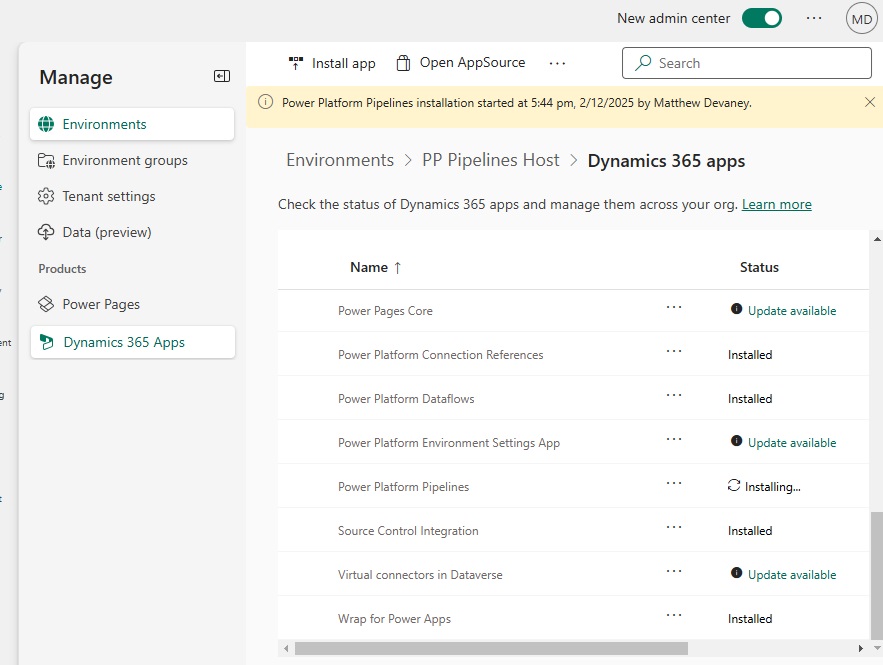Select Dynamics 365 Apps in sidebar
Image resolution: width=883 pixels, height=665 pixels.
pos(132,342)
